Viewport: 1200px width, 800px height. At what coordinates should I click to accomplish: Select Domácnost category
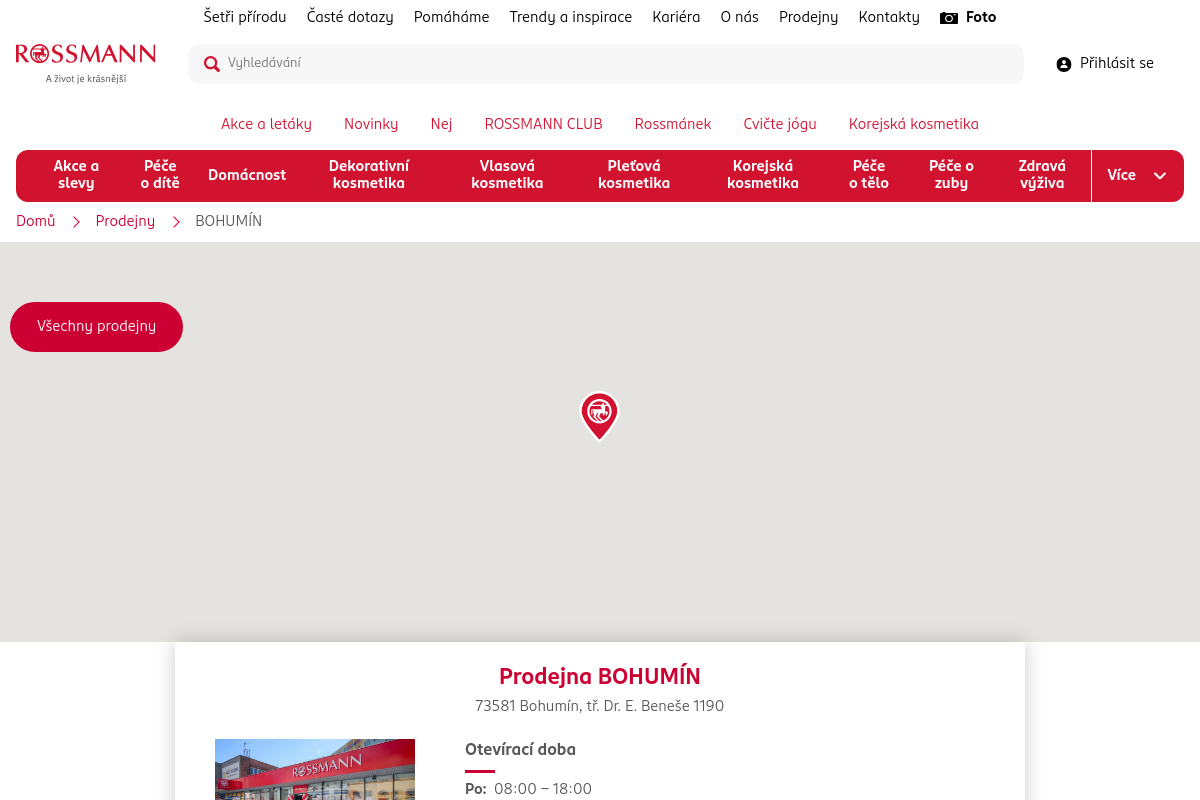247,175
